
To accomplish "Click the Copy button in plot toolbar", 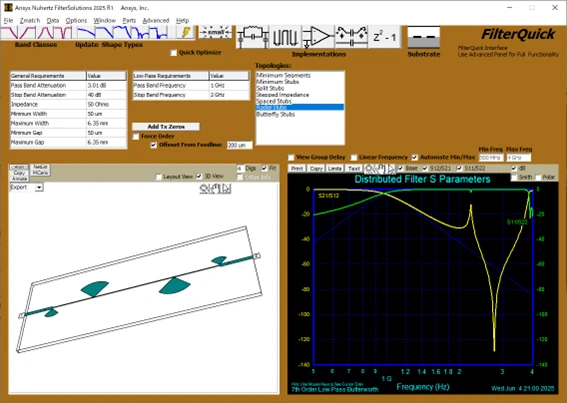I will tap(316, 169).
